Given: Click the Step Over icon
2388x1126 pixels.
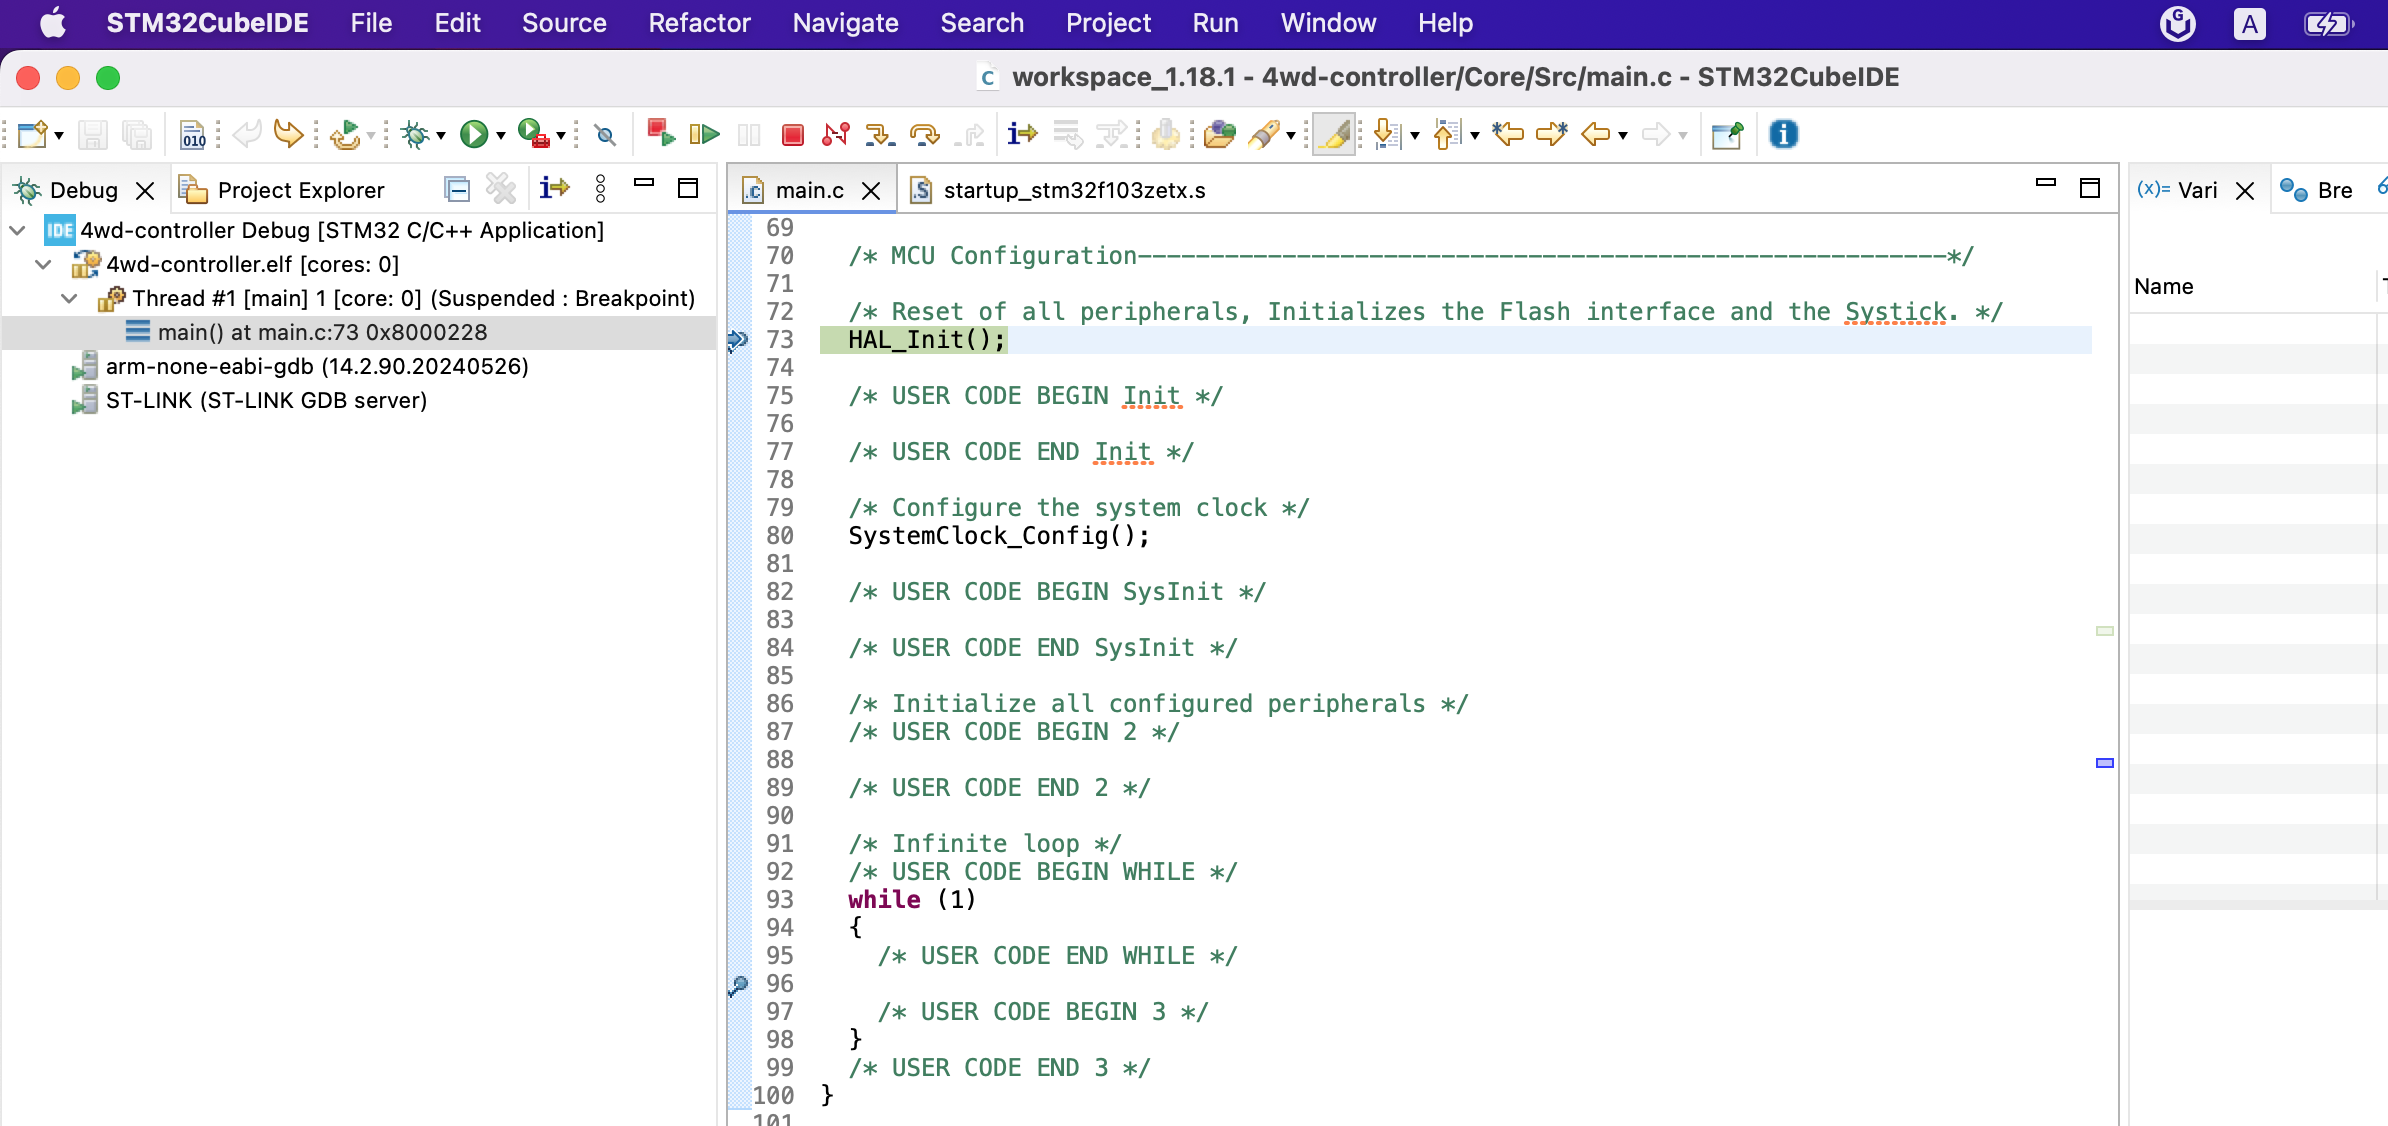Looking at the screenshot, I should coord(924,134).
